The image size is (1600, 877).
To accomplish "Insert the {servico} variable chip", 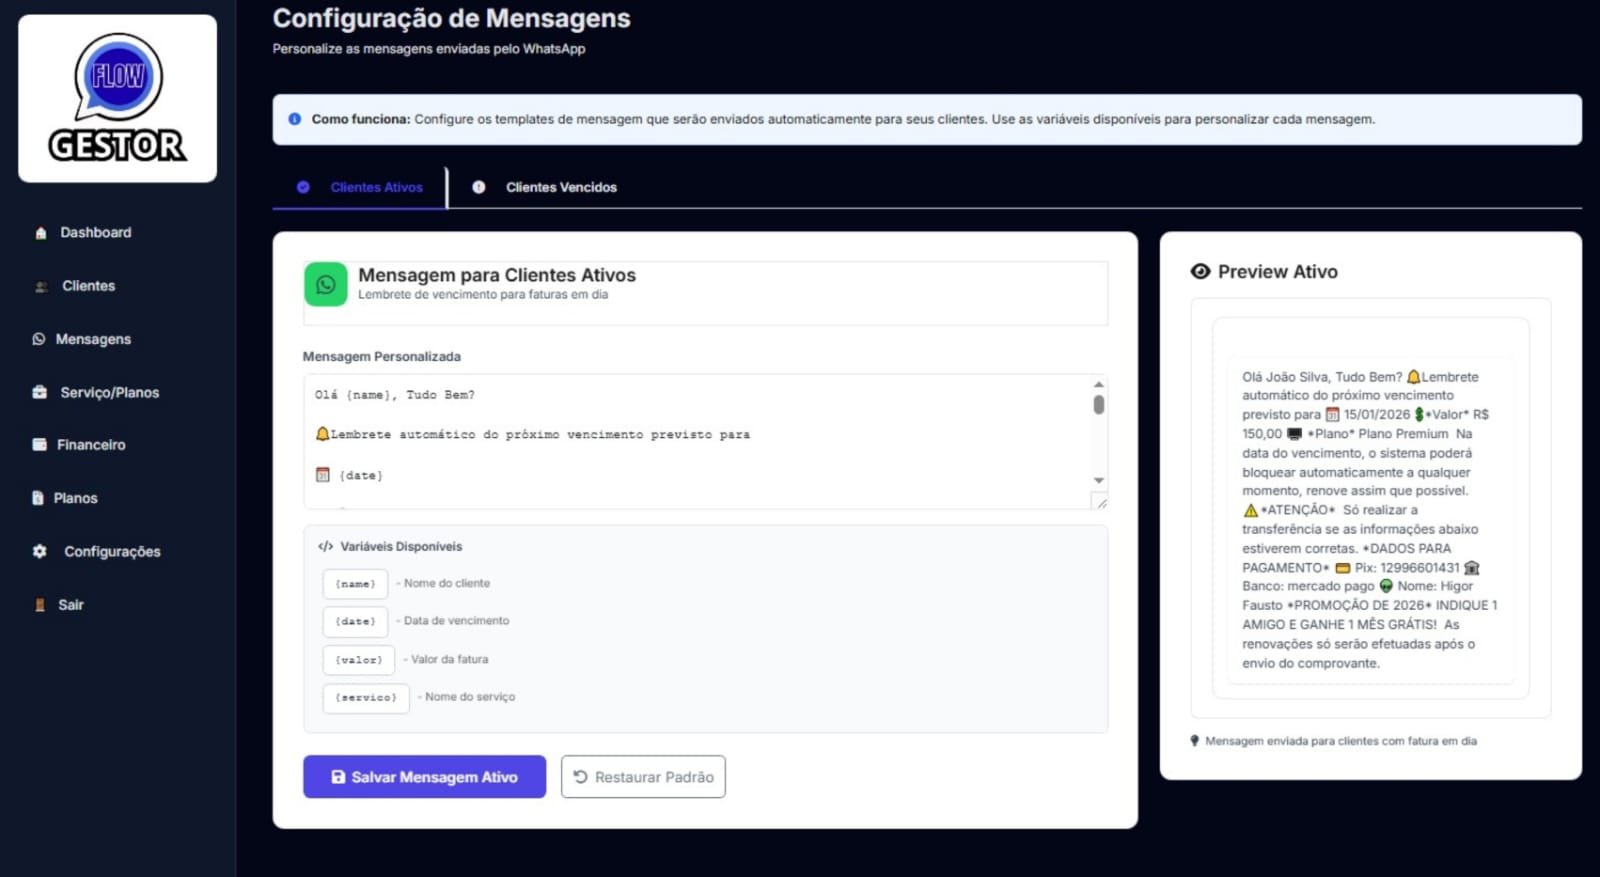I will 366,698.
